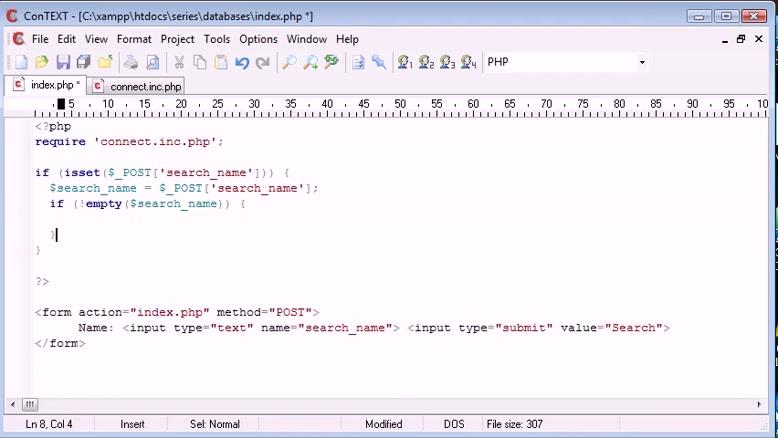The height and width of the screenshot is (438, 778).
Task: Click the 'Ln 8, Col 4' status entry
Action: click(49, 424)
